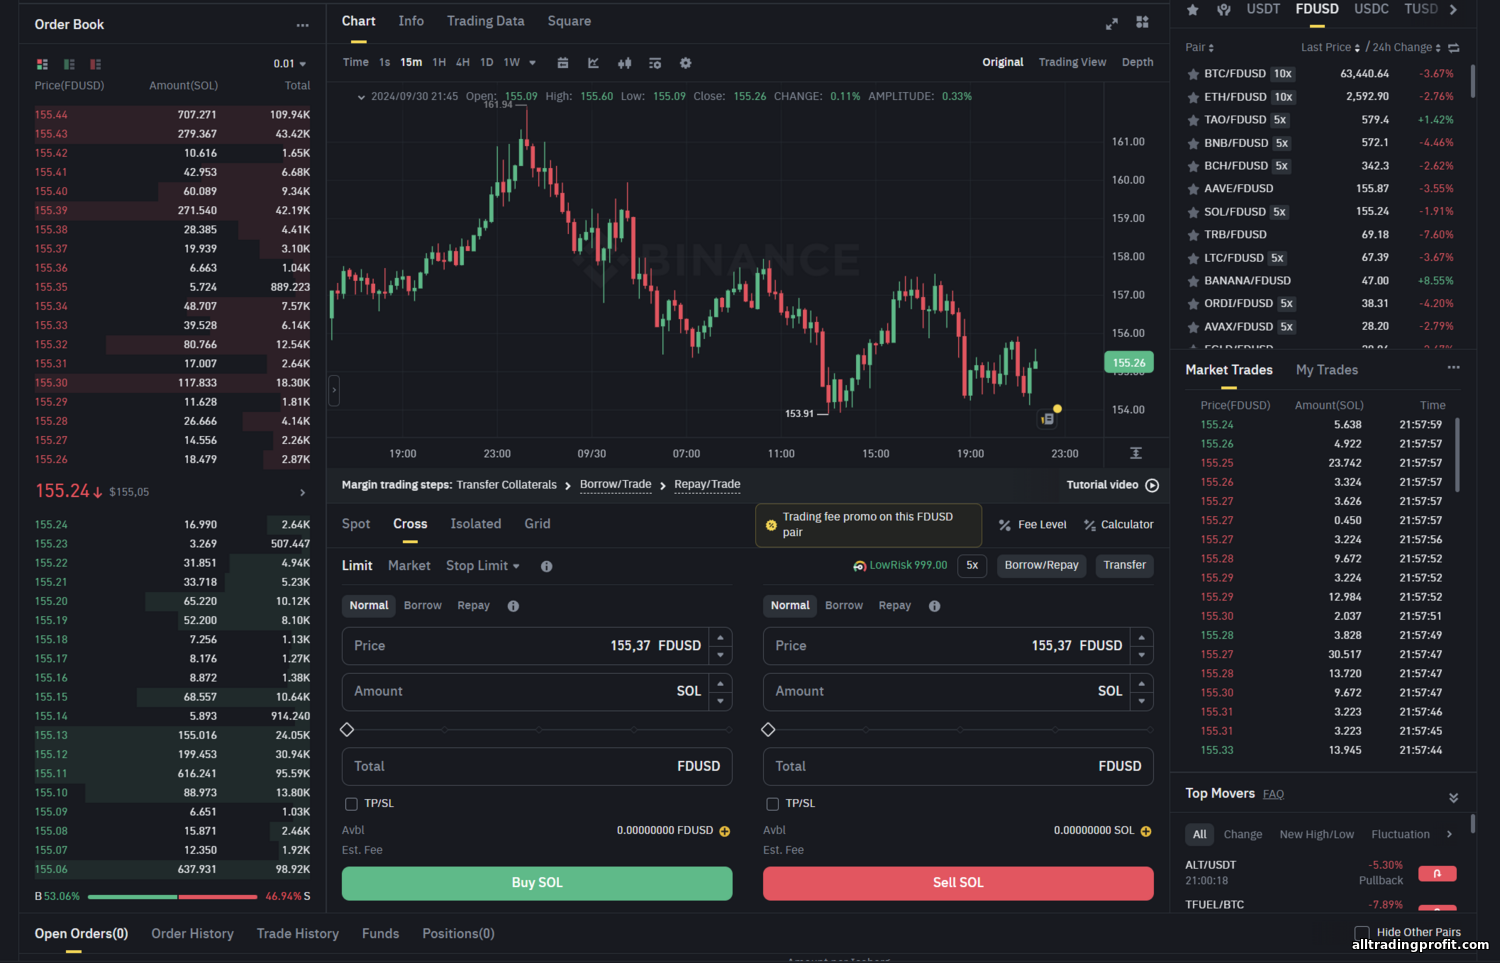Viewport: 1500px width, 963px height.
Task: Click the buy Amount SOL field
Action: click(537, 692)
